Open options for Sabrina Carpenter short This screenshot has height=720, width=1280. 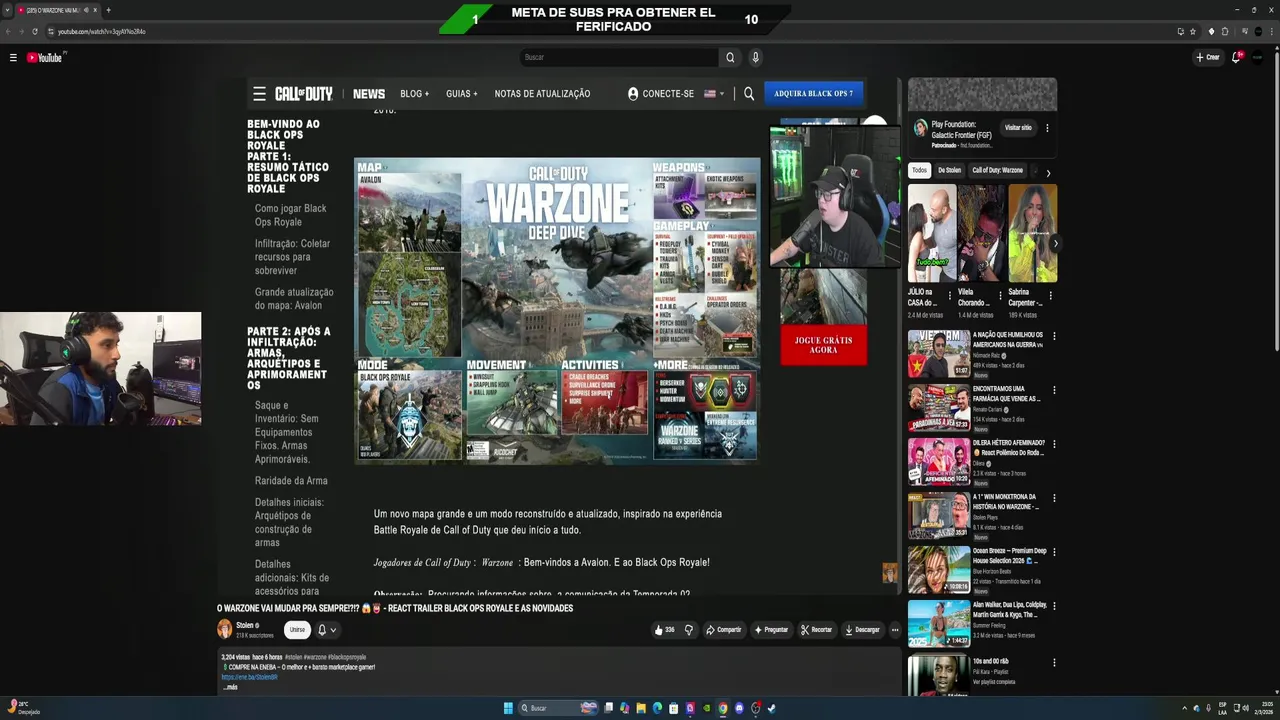click(x=1050, y=296)
